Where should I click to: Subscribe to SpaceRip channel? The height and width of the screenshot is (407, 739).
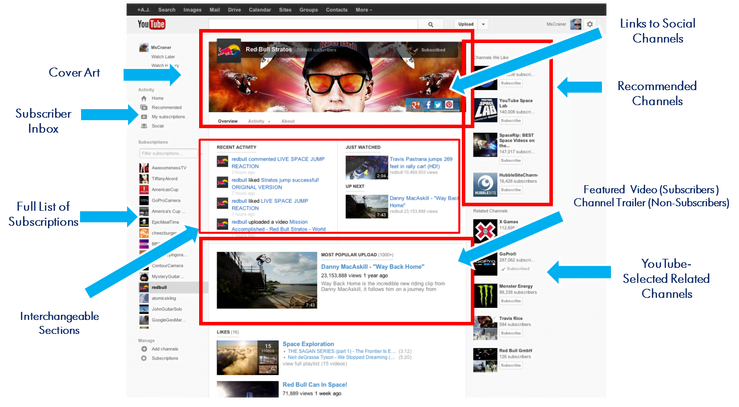tap(511, 160)
